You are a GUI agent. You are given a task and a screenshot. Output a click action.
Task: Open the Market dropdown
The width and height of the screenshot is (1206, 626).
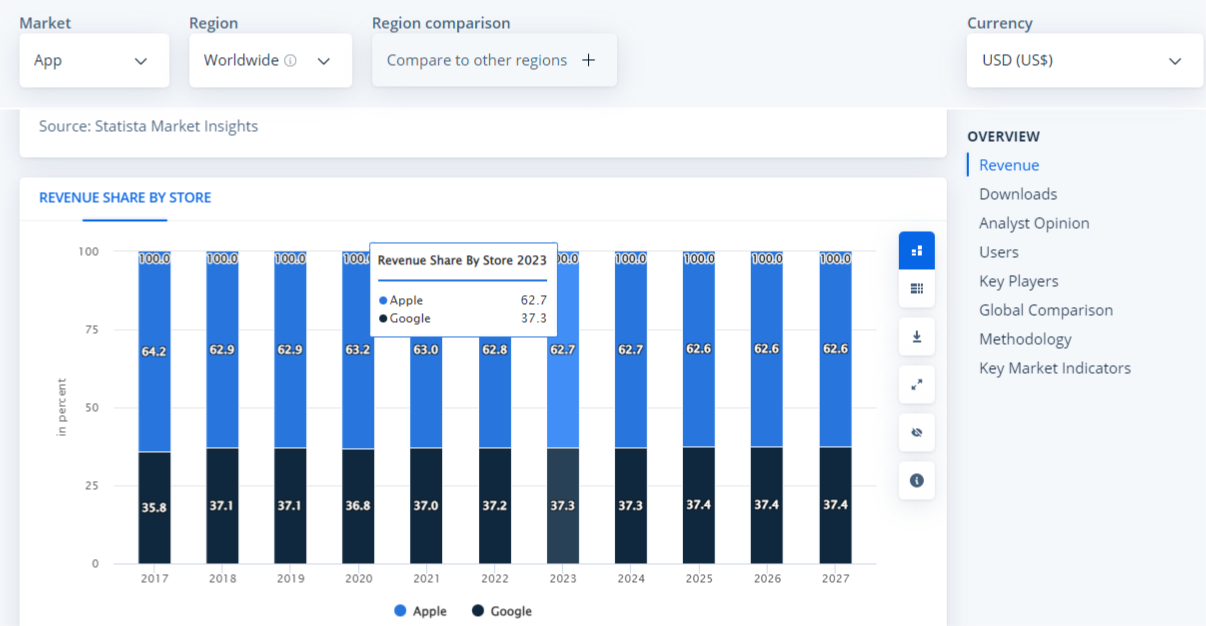point(91,60)
